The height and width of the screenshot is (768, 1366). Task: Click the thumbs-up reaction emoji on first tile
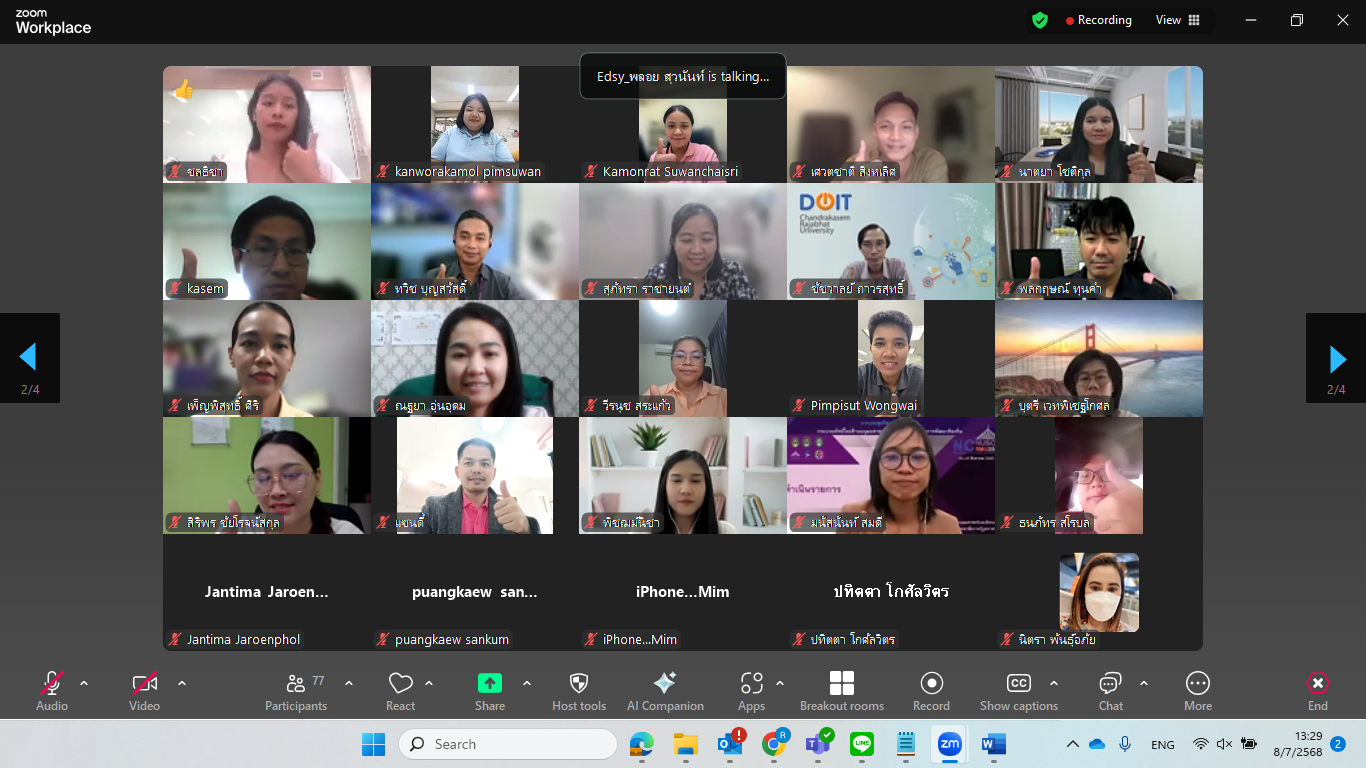coord(183,90)
